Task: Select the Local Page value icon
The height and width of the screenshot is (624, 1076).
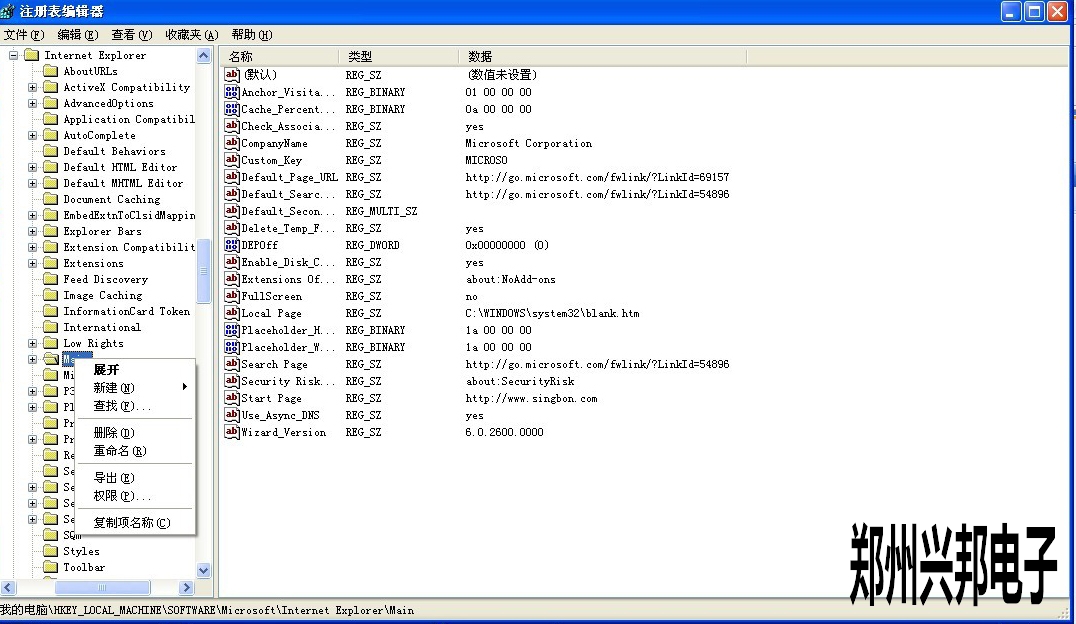Action: pos(232,313)
